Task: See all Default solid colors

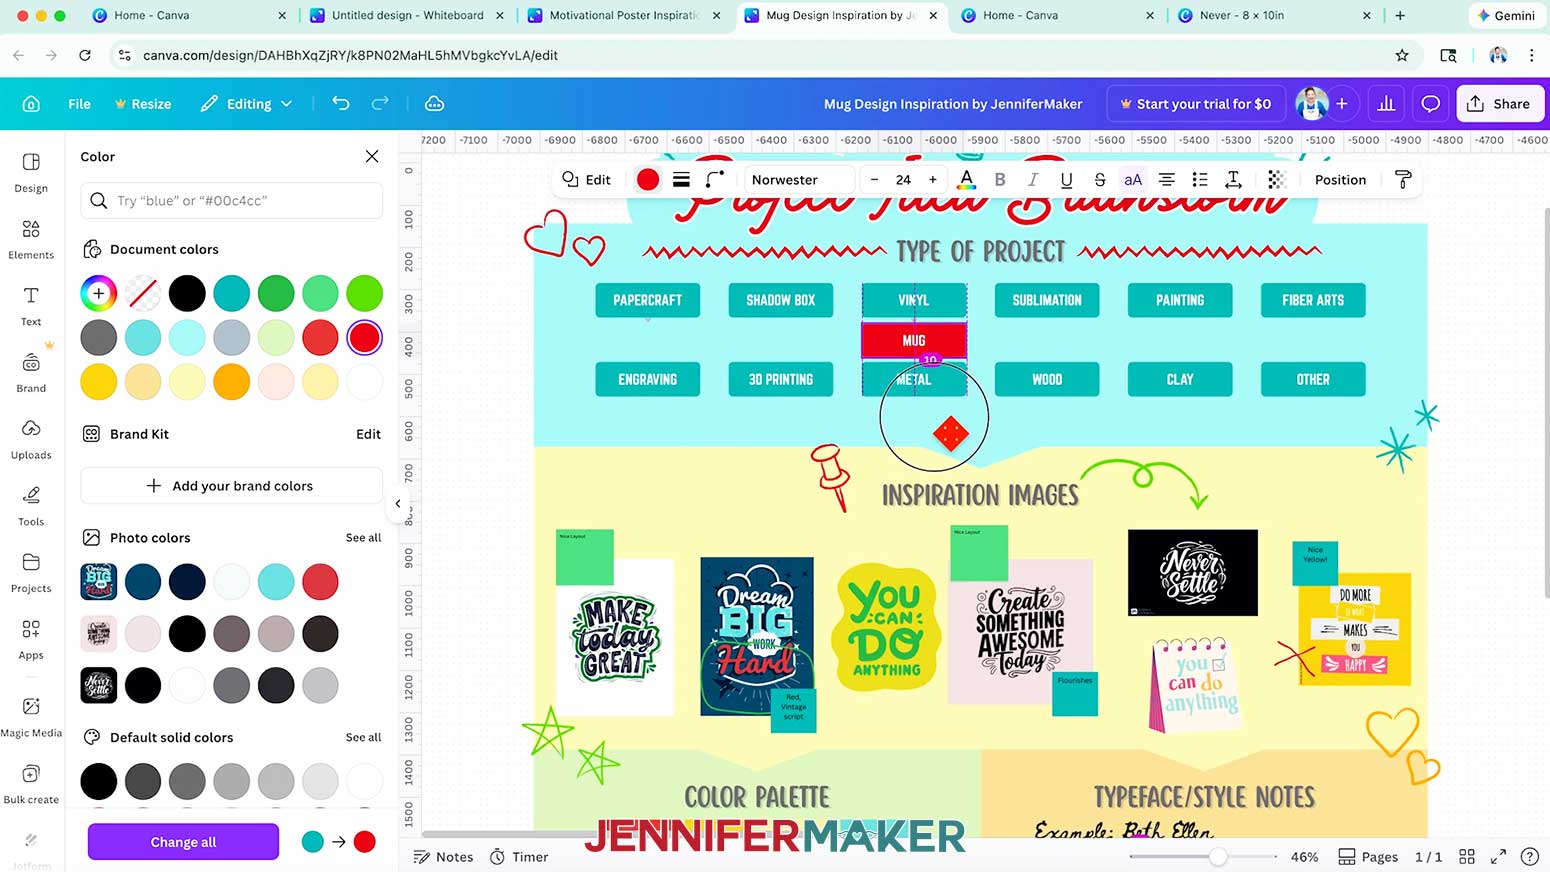Action: click(363, 738)
